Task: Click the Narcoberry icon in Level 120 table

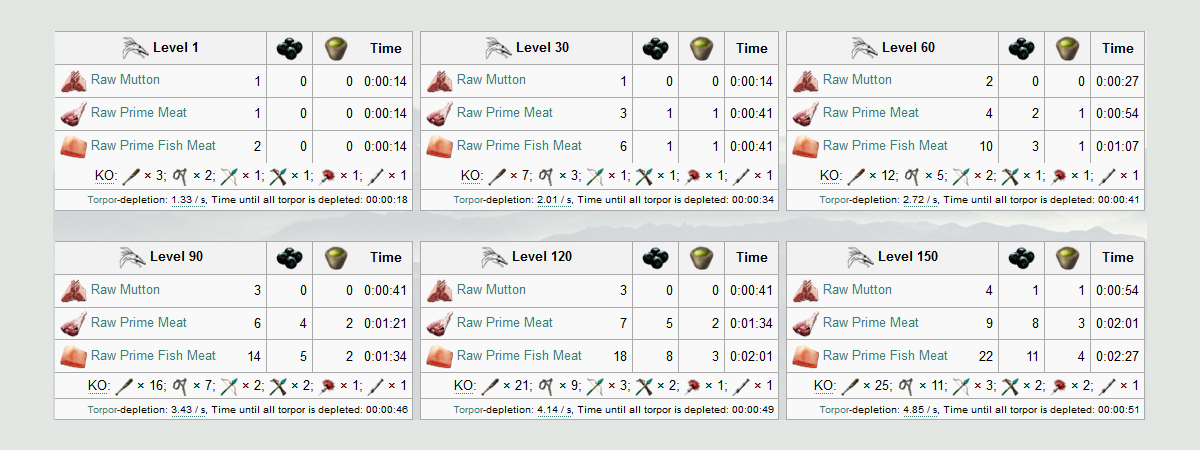Action: tap(655, 258)
